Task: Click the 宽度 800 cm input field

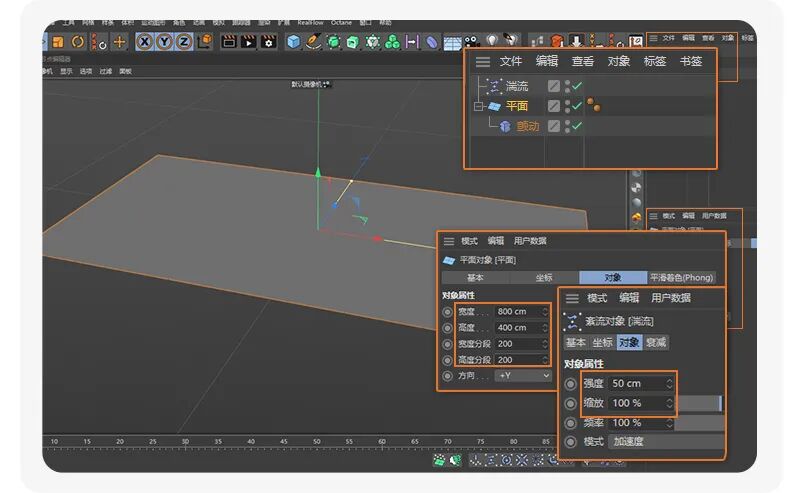Action: (x=521, y=311)
